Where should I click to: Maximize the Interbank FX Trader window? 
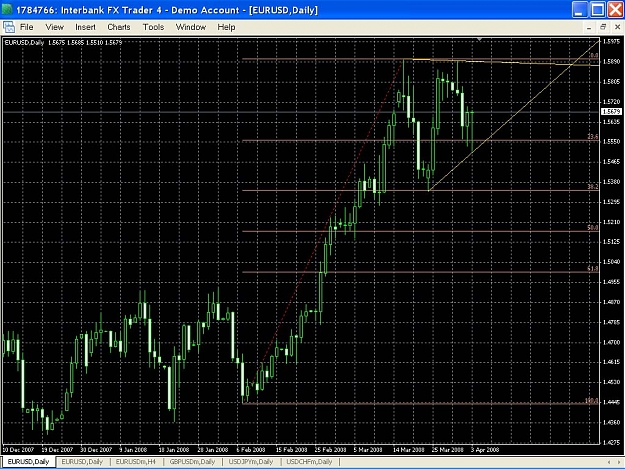tap(597, 10)
